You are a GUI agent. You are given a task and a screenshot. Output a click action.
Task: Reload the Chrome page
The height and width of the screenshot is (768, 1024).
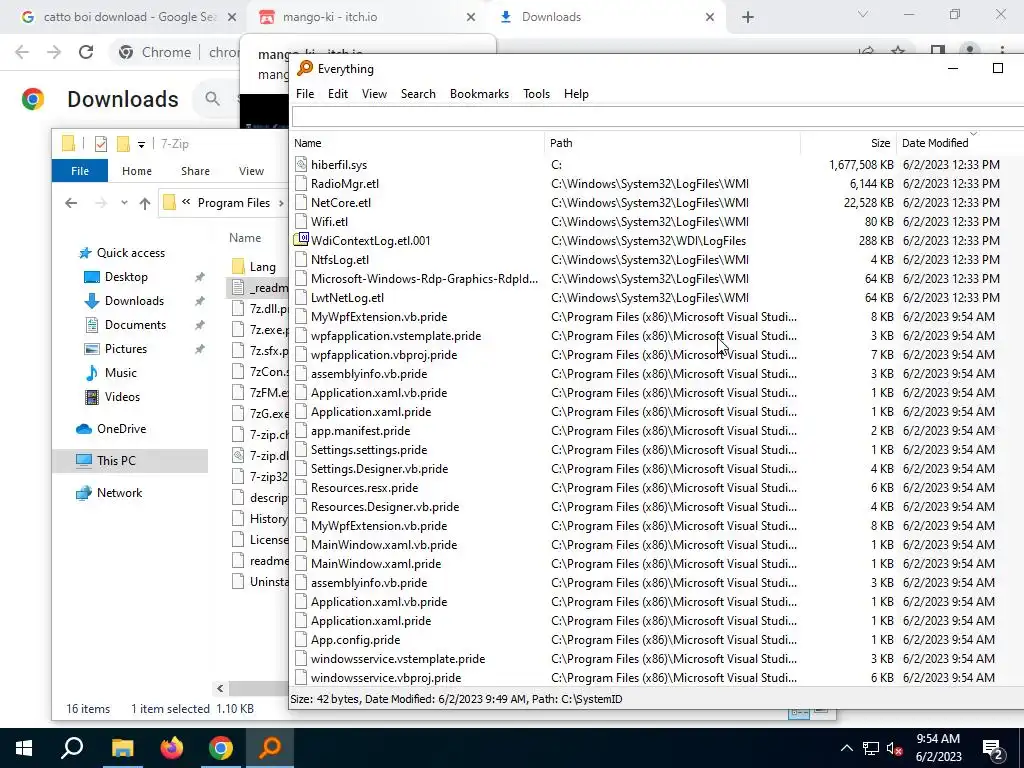(x=86, y=52)
